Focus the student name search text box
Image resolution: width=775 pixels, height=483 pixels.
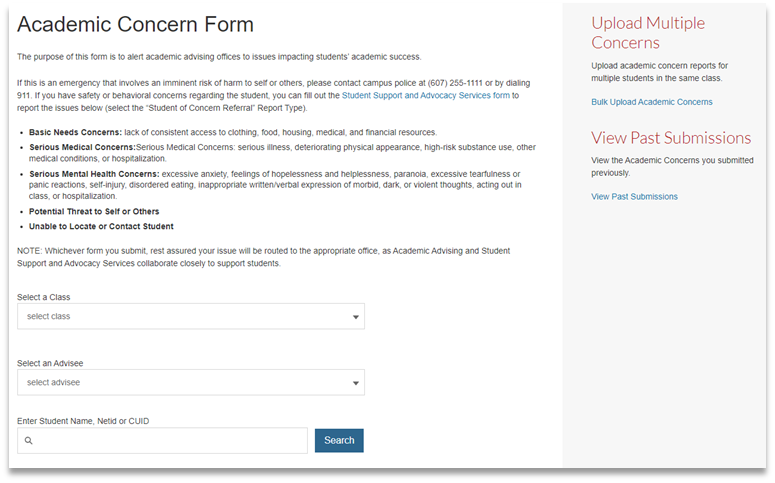coord(170,441)
